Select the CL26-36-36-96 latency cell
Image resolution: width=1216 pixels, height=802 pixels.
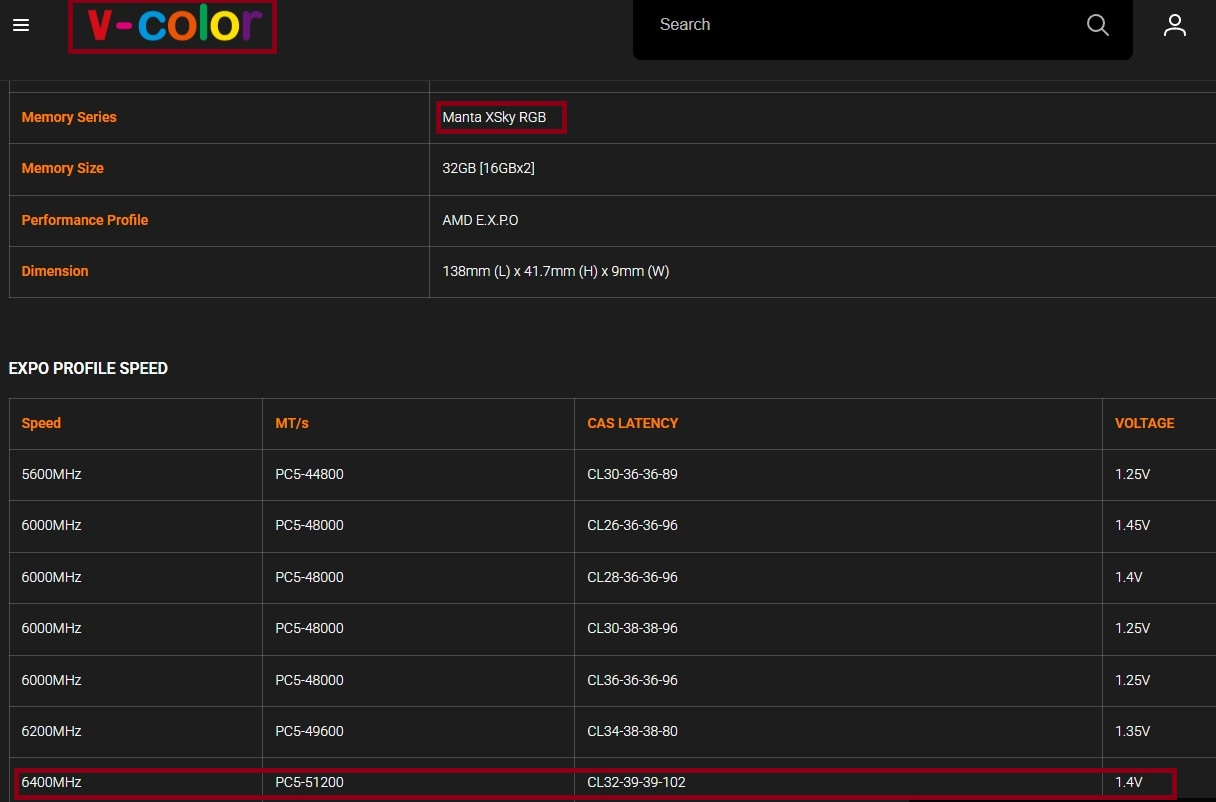click(632, 525)
